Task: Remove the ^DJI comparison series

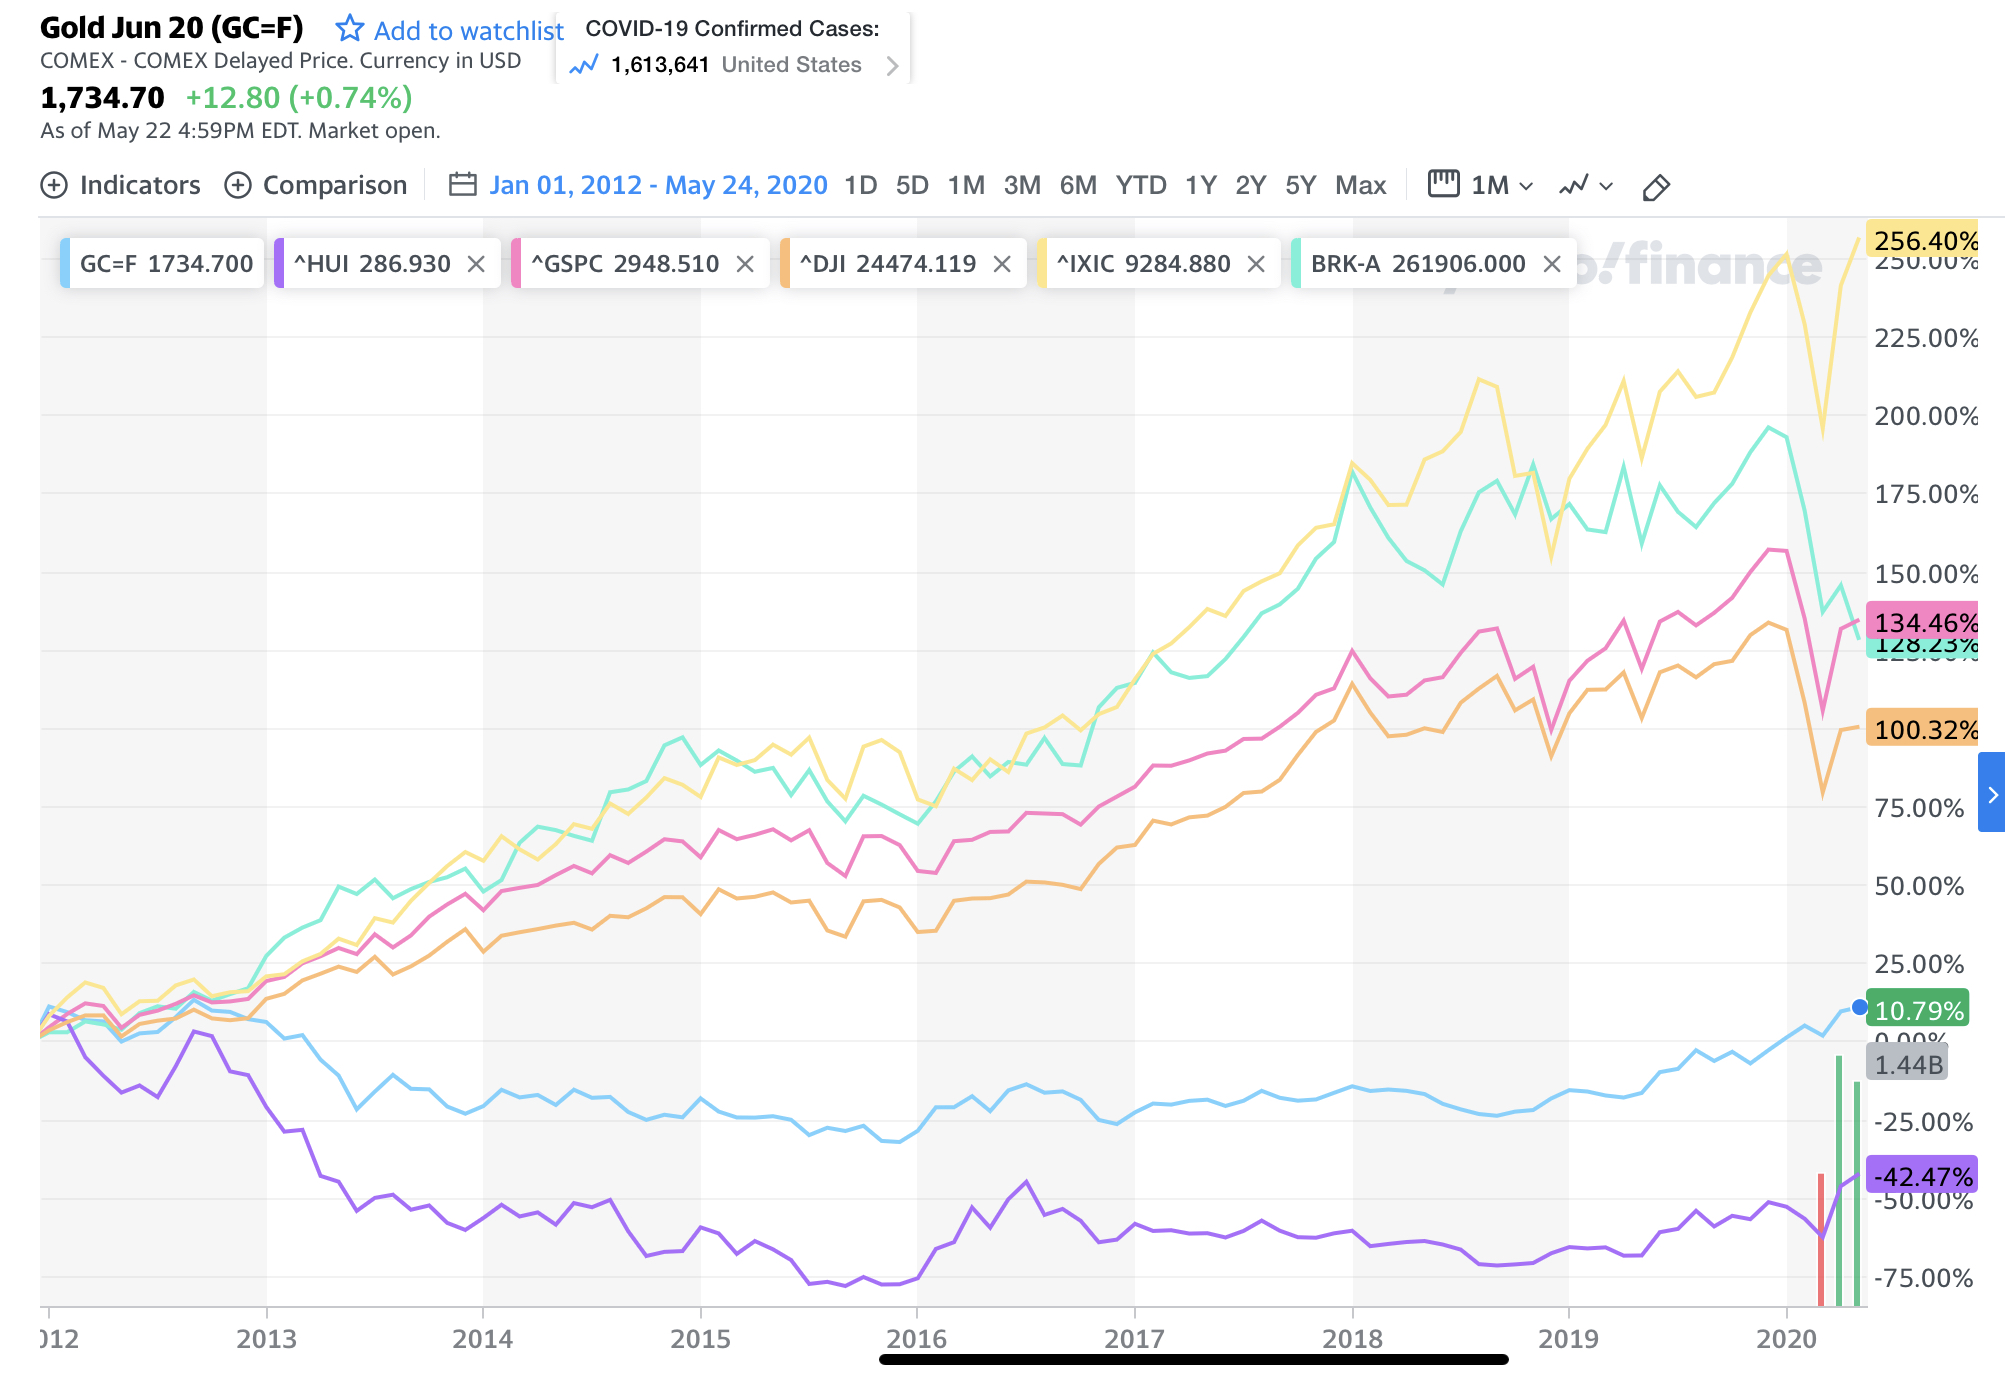Action: 1002,264
